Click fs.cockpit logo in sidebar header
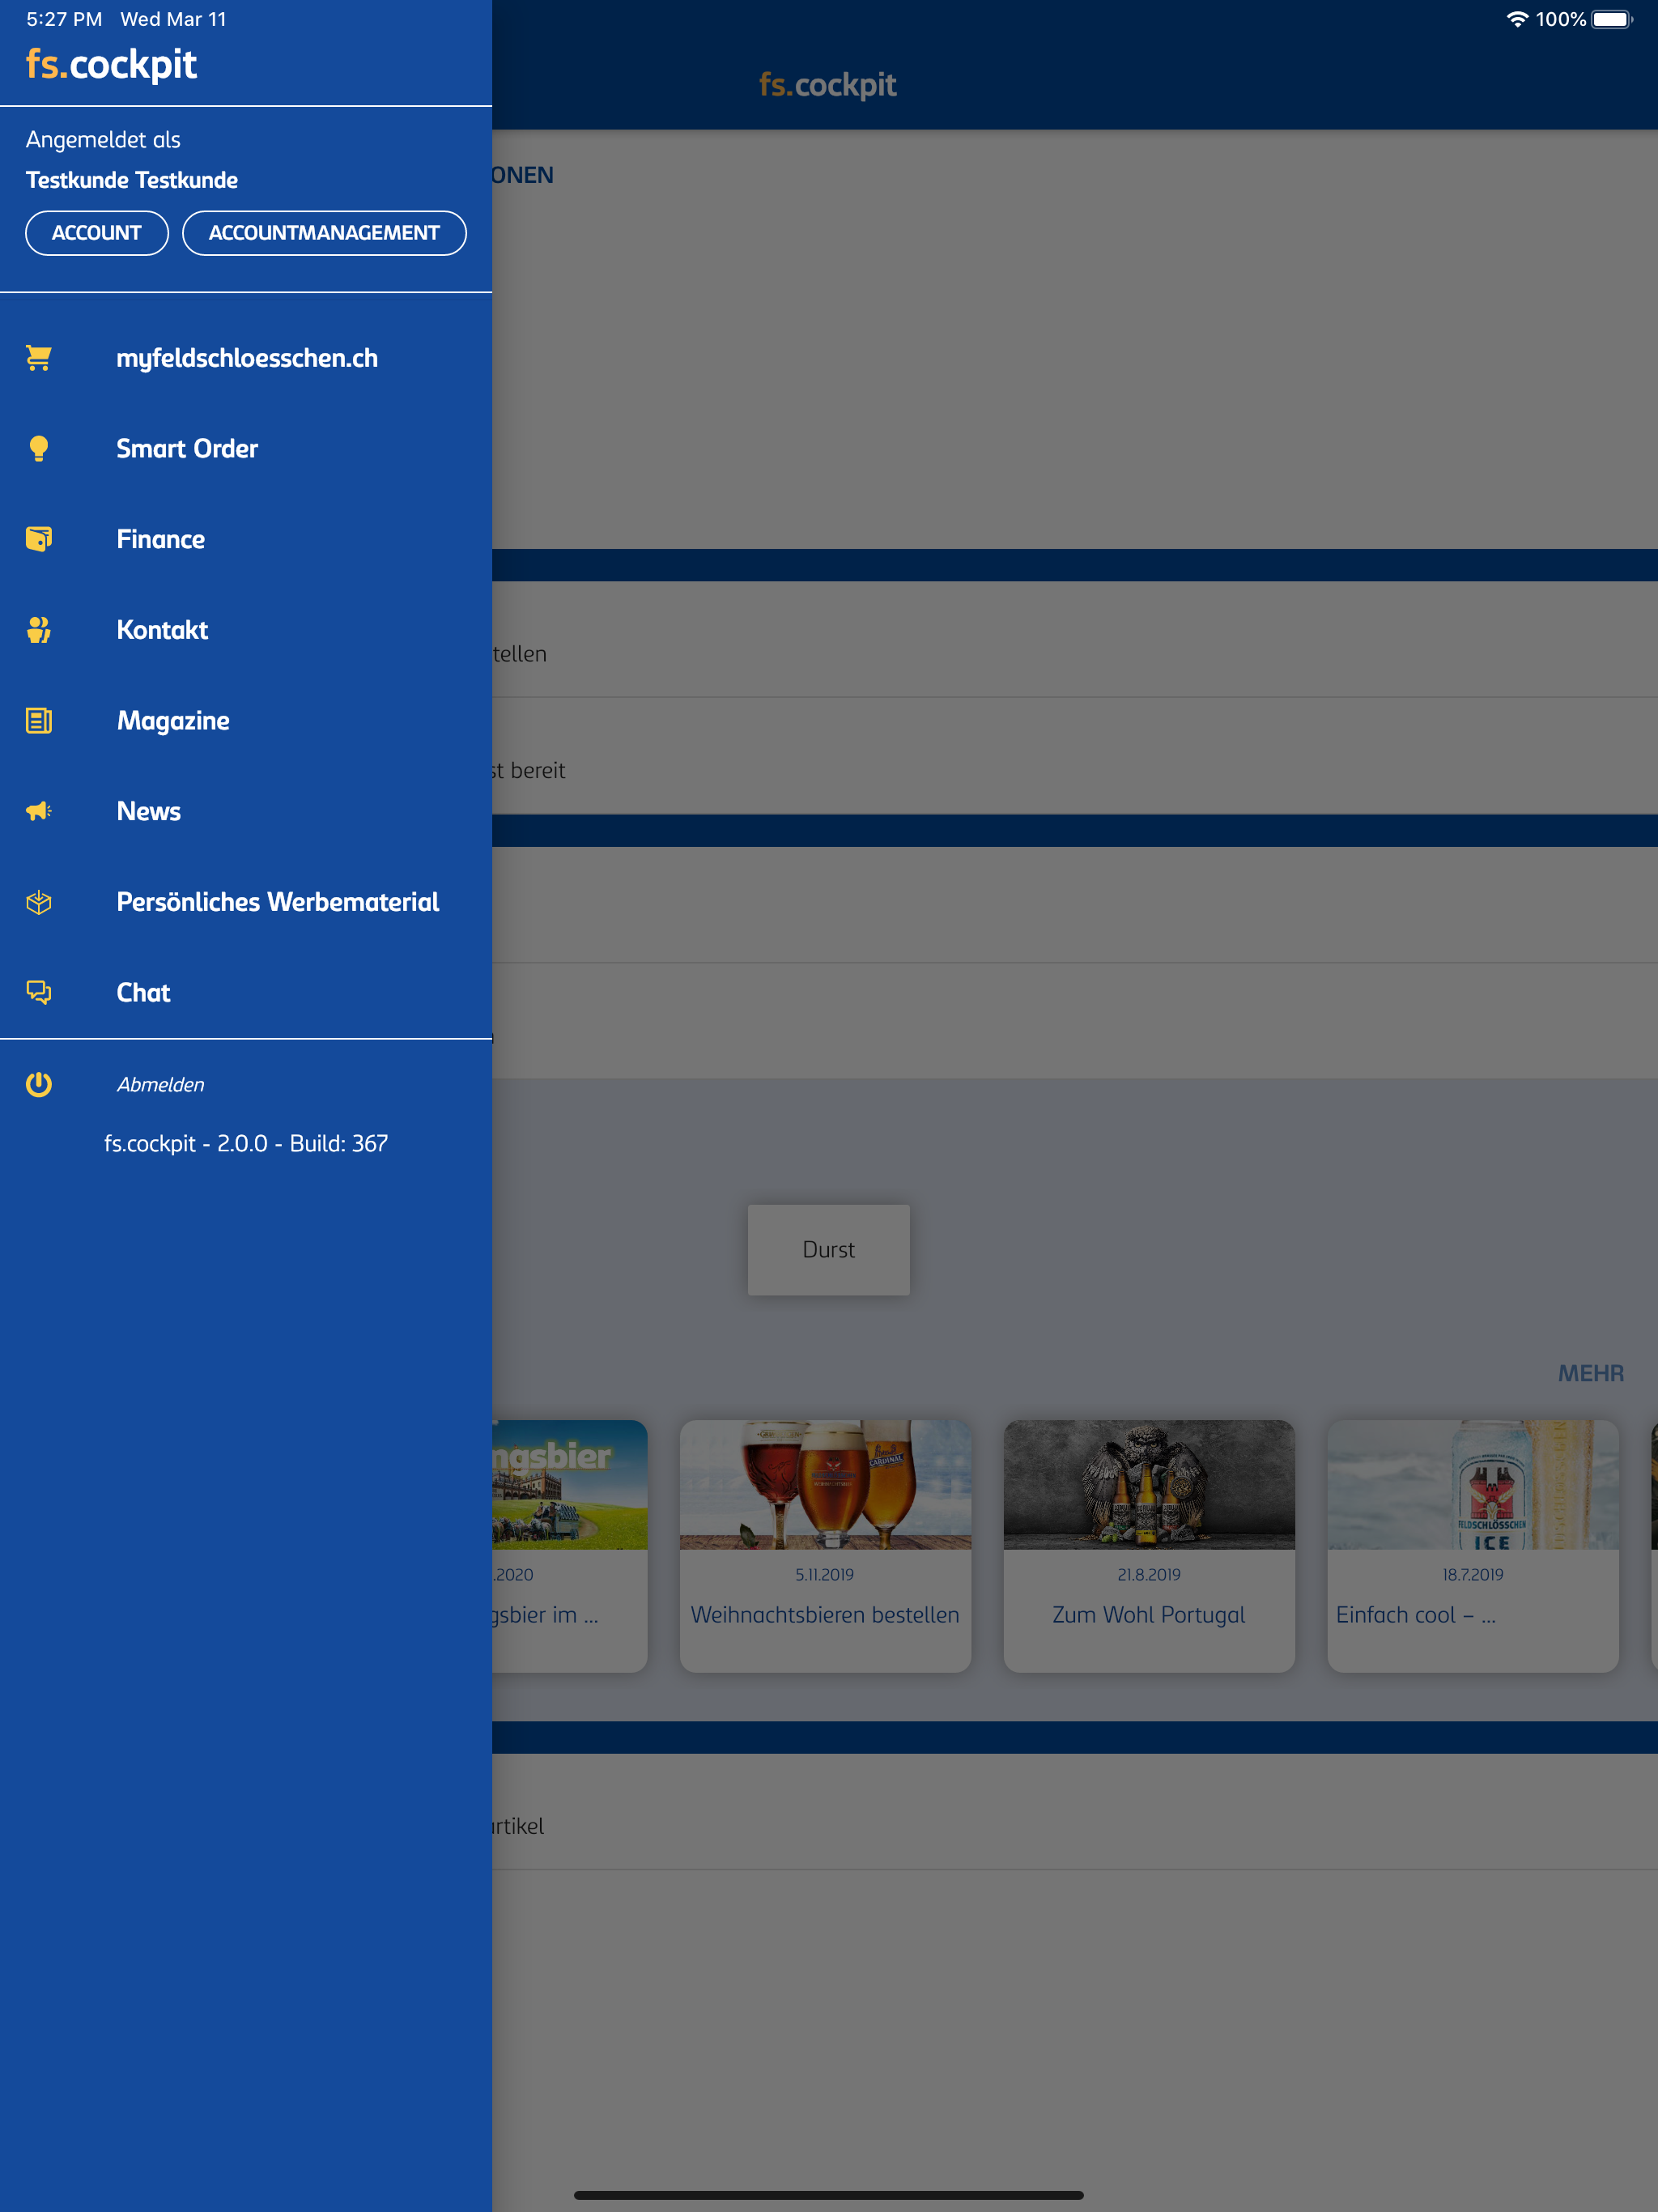 (111, 64)
